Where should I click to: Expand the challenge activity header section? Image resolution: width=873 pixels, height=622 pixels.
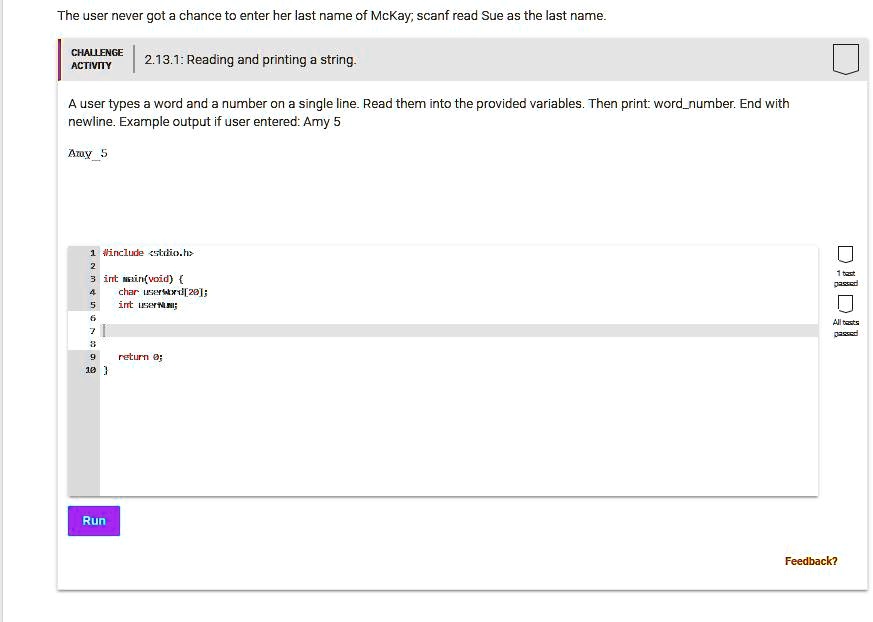coord(450,58)
